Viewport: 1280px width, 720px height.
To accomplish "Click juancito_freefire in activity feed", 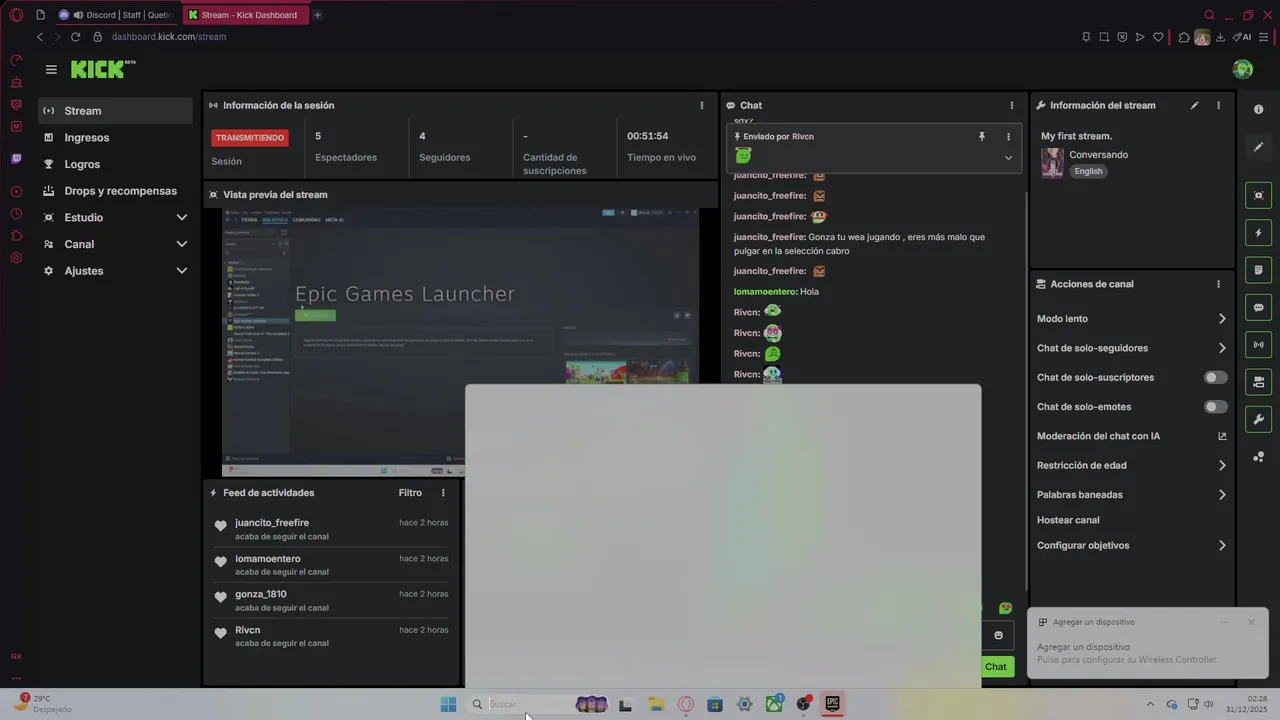I will [272, 523].
